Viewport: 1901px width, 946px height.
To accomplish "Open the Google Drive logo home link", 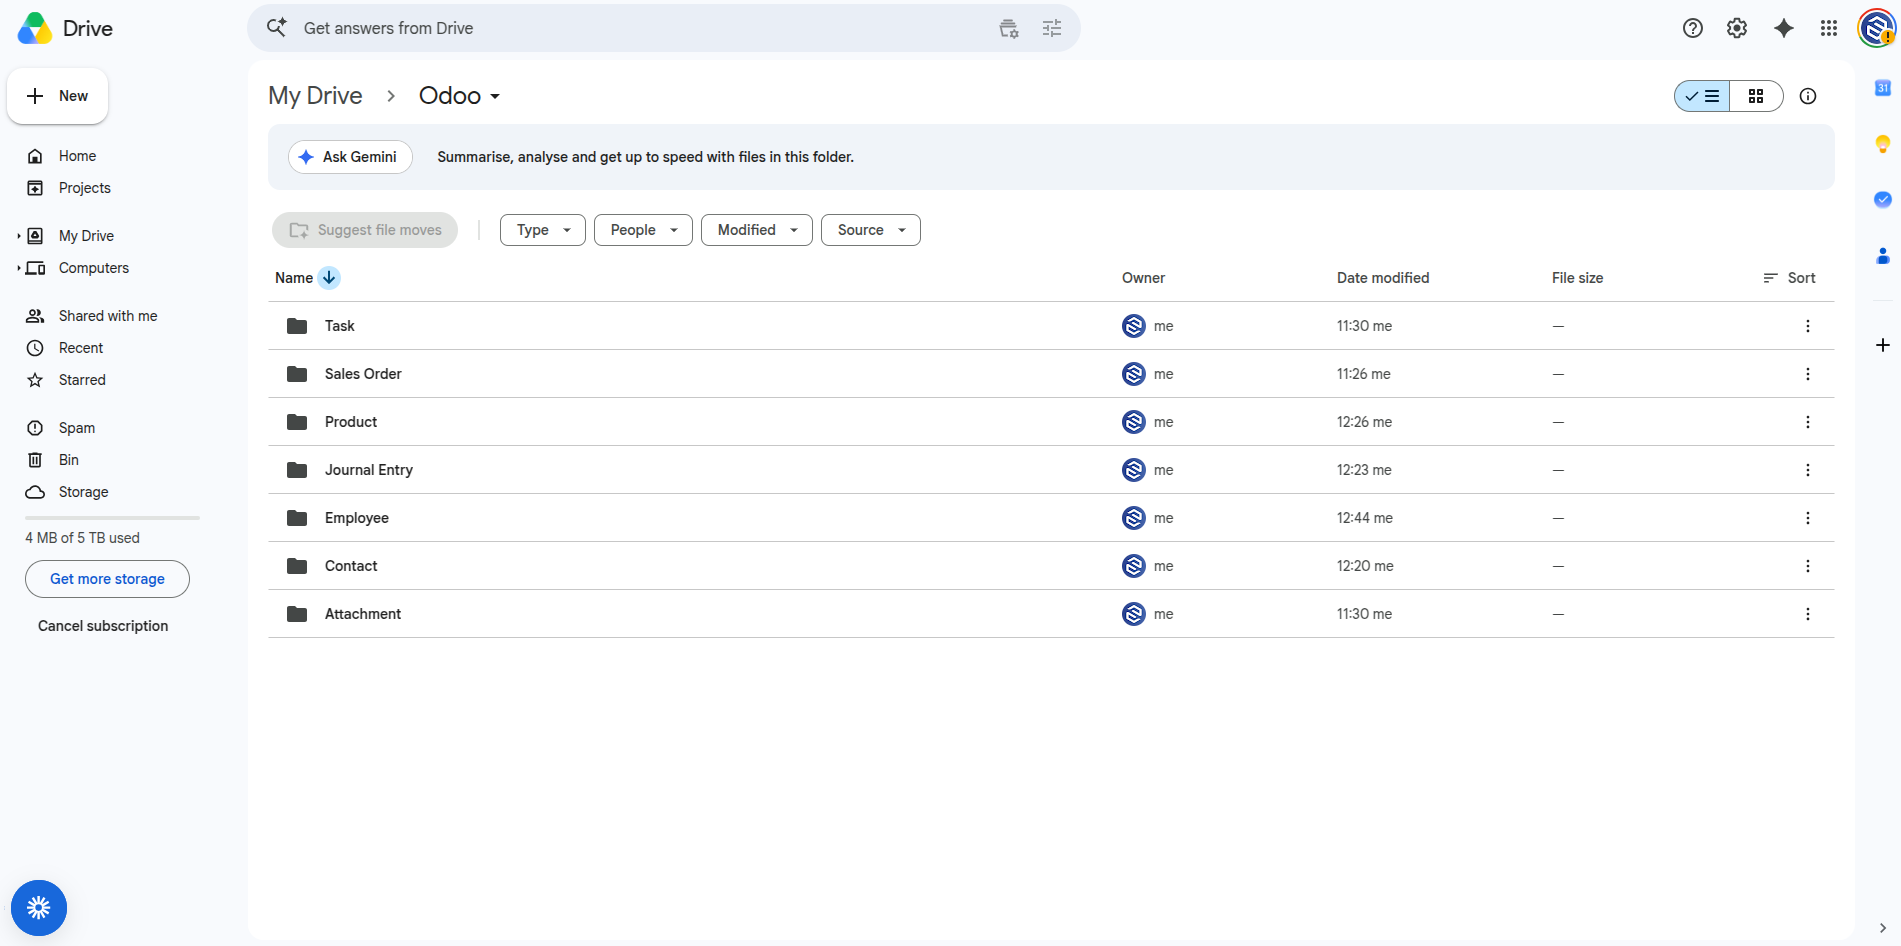I will click(x=66, y=28).
